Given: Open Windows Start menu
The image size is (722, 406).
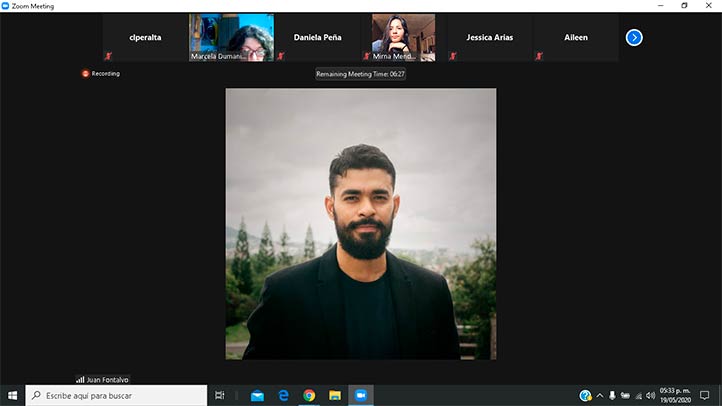Looking at the screenshot, I should tap(12, 396).
